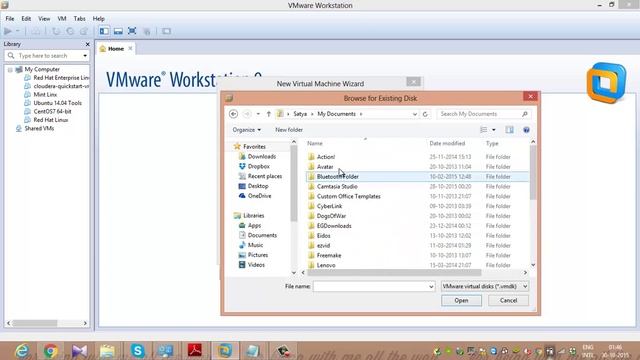
Task: Close the Home tab
Action: 130,48
